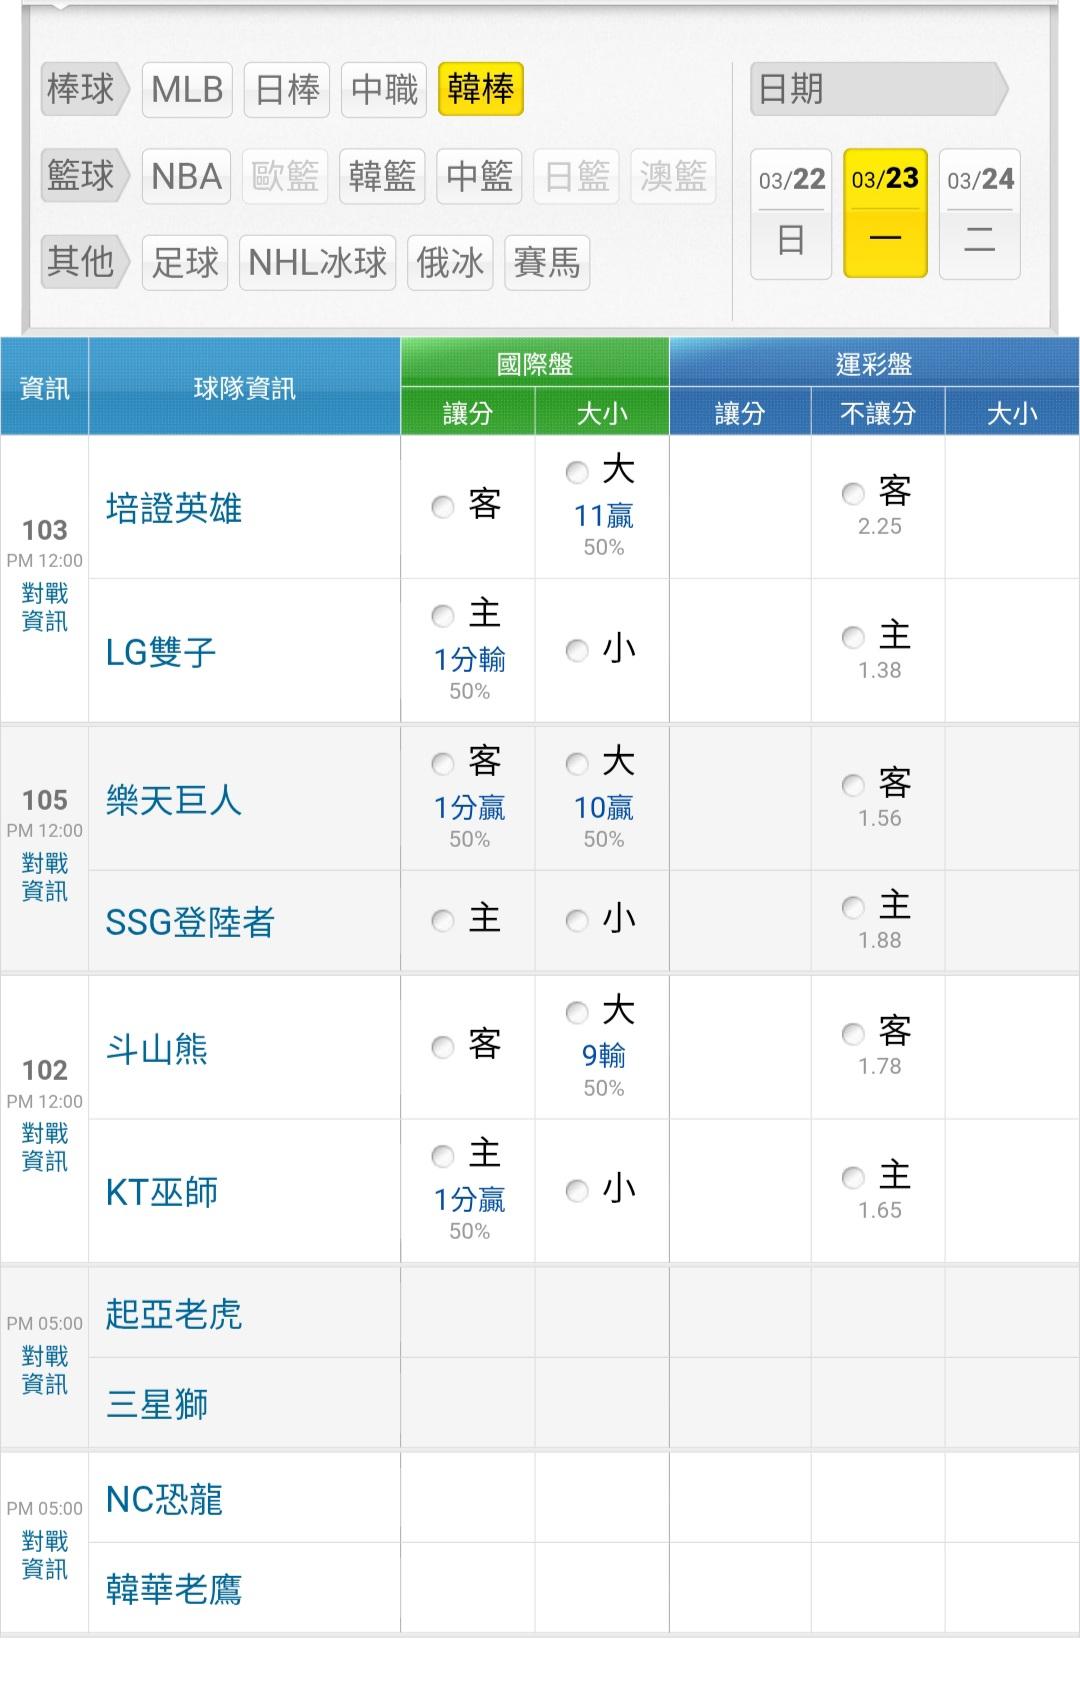Open 三星獅 team info
Image resolution: width=1080 pixels, height=1687 pixels.
click(157, 1405)
